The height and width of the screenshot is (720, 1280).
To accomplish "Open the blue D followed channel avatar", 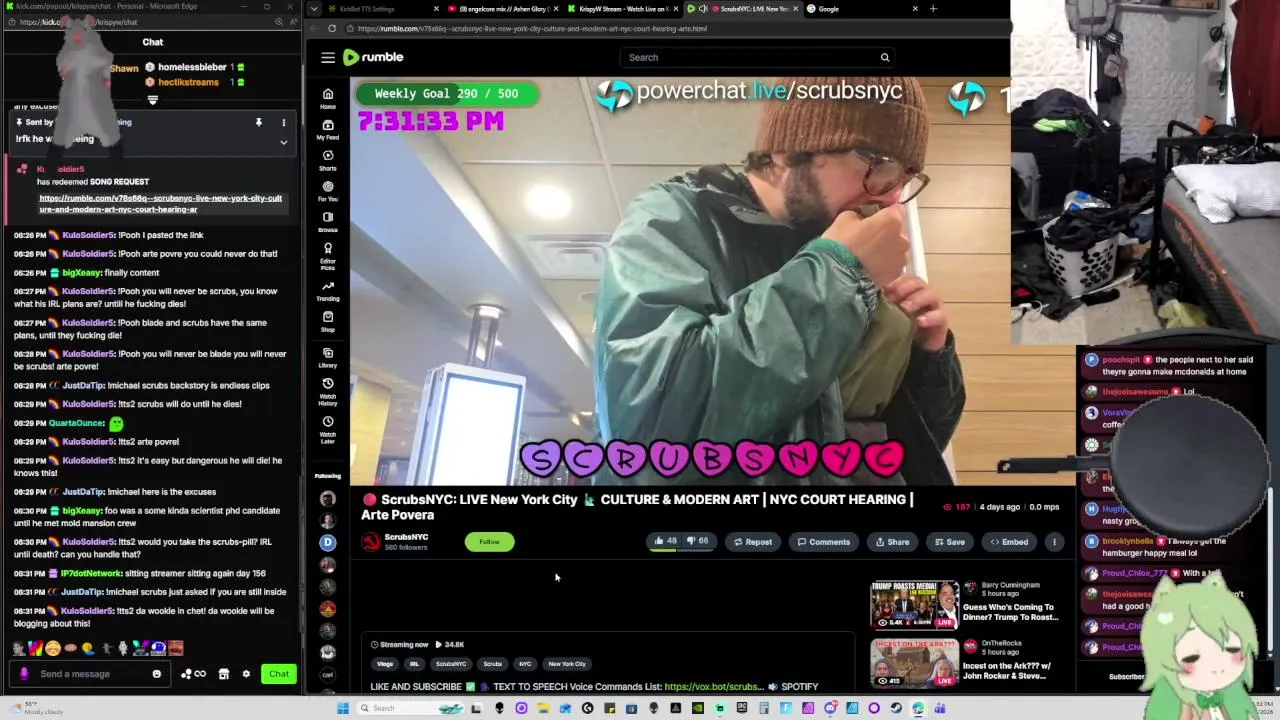I will (x=328, y=542).
